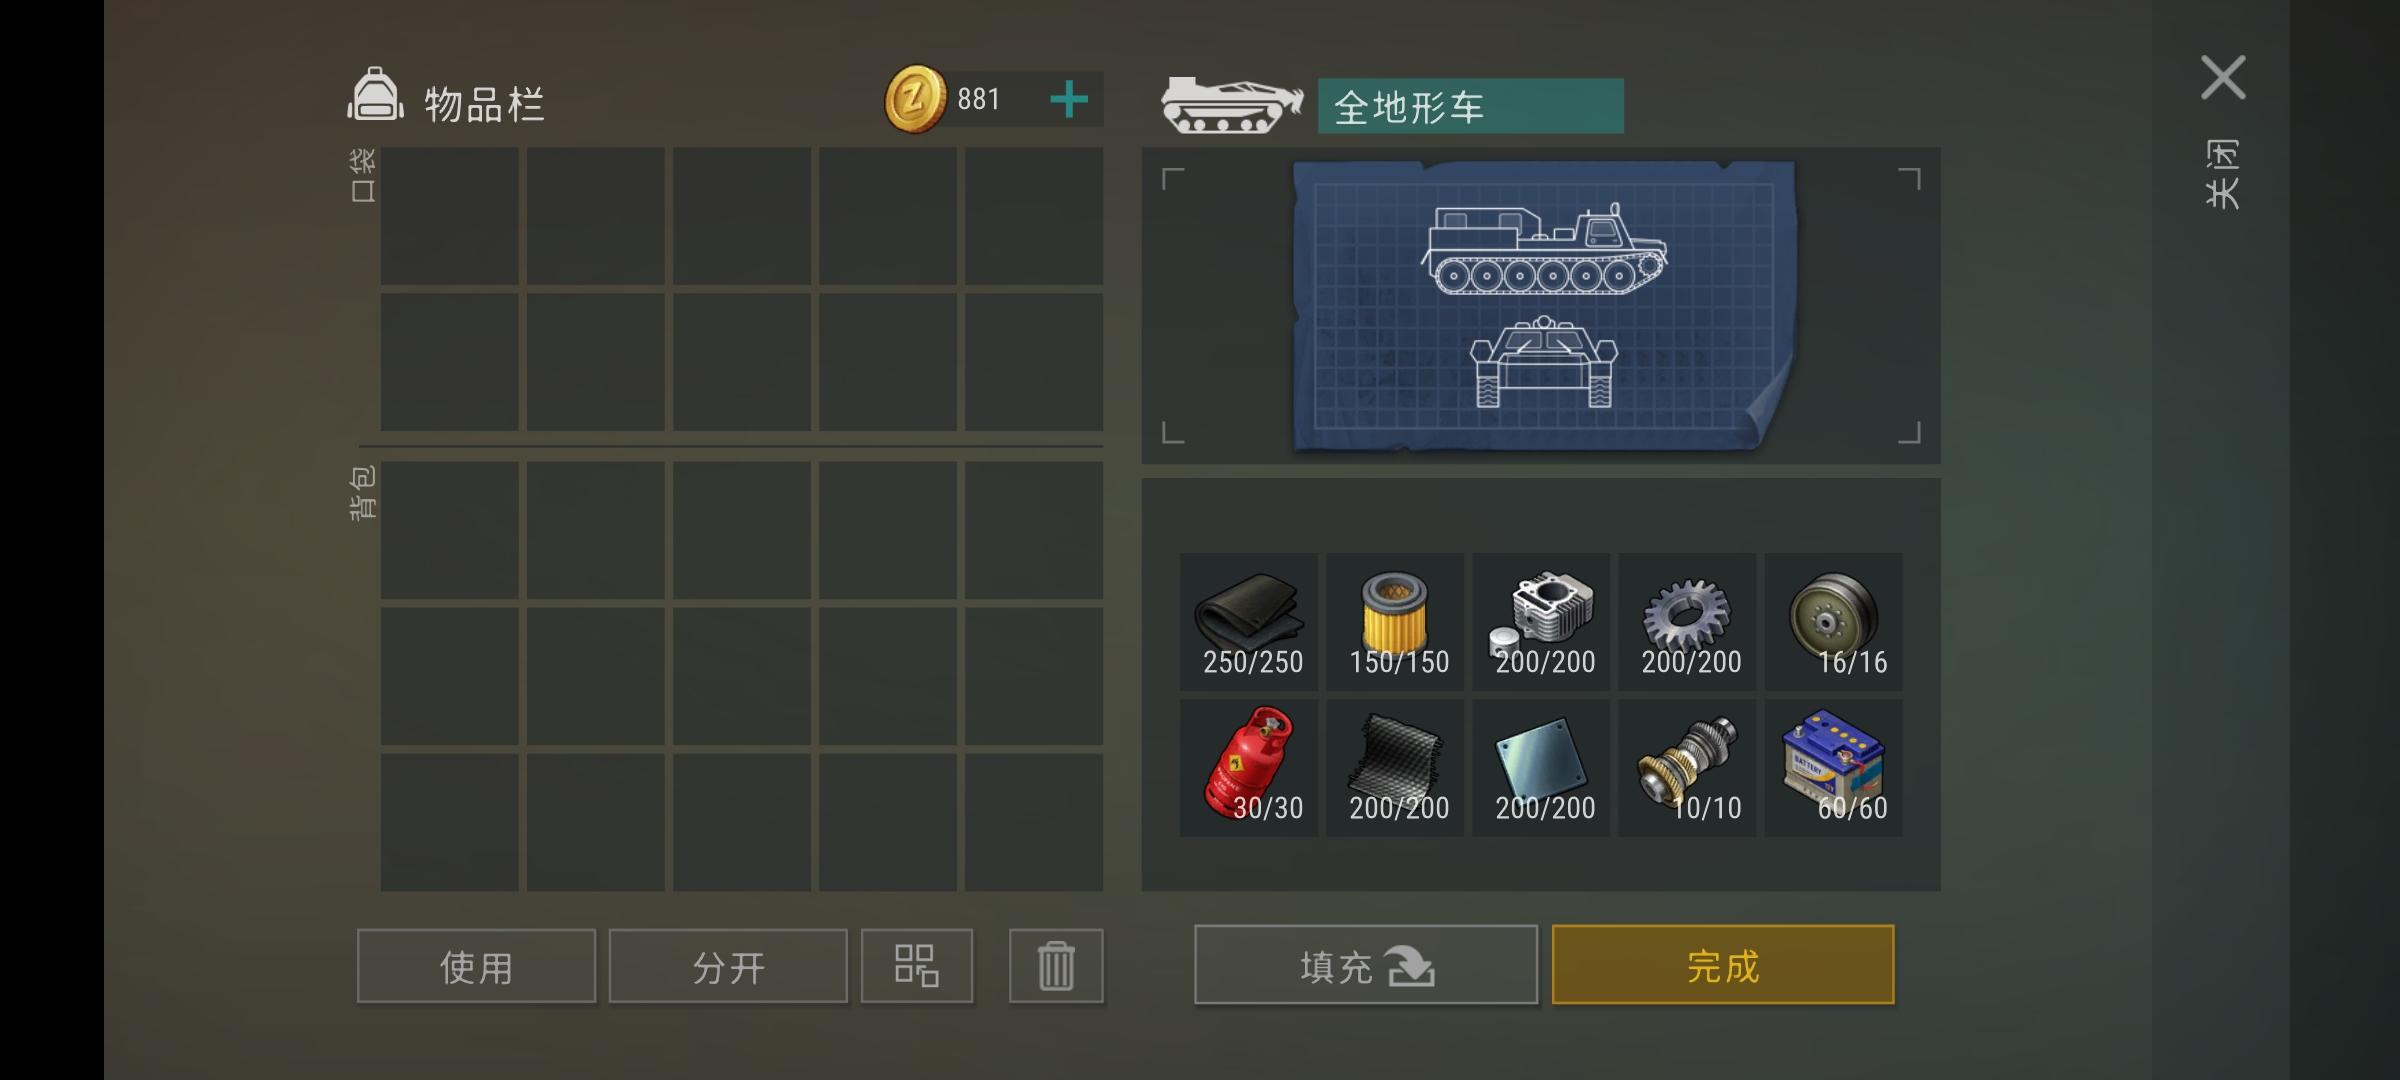
Task: Click the yellow 完成 (finish) button
Action: 1723,965
